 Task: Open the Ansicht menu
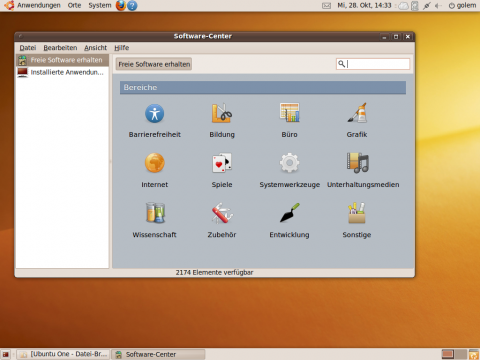click(95, 48)
